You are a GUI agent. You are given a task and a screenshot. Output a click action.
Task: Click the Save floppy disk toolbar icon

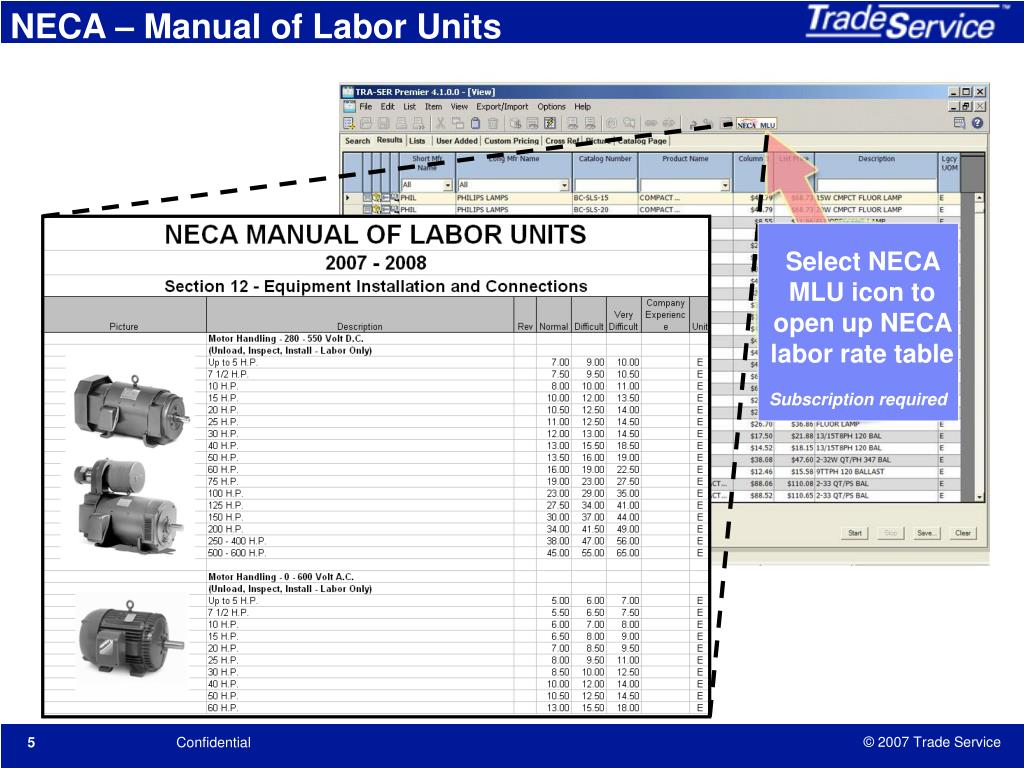(x=384, y=123)
